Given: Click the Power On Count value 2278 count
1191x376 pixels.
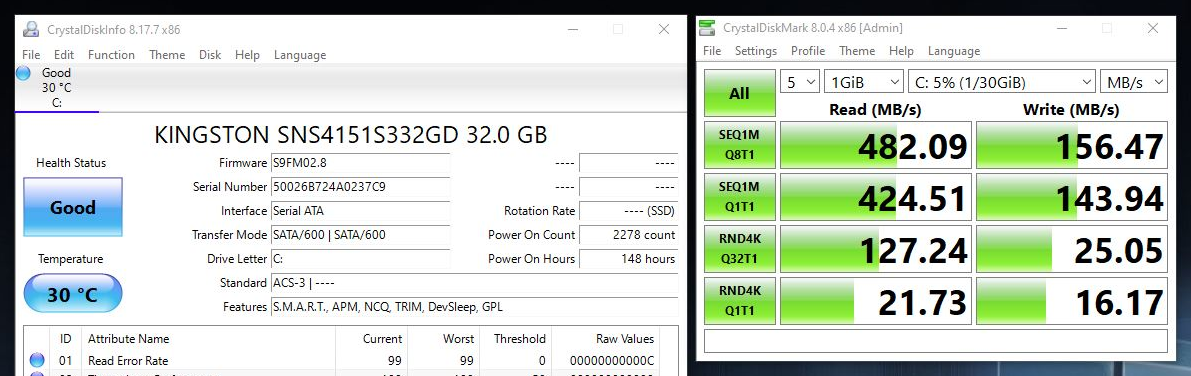Looking at the screenshot, I should pyautogui.click(x=629, y=235).
